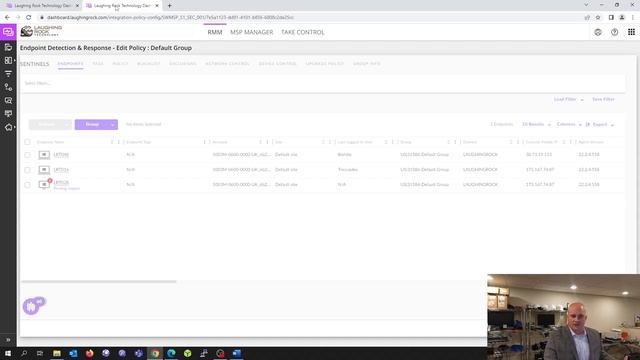Open the second endpoint name link

tap(61, 169)
